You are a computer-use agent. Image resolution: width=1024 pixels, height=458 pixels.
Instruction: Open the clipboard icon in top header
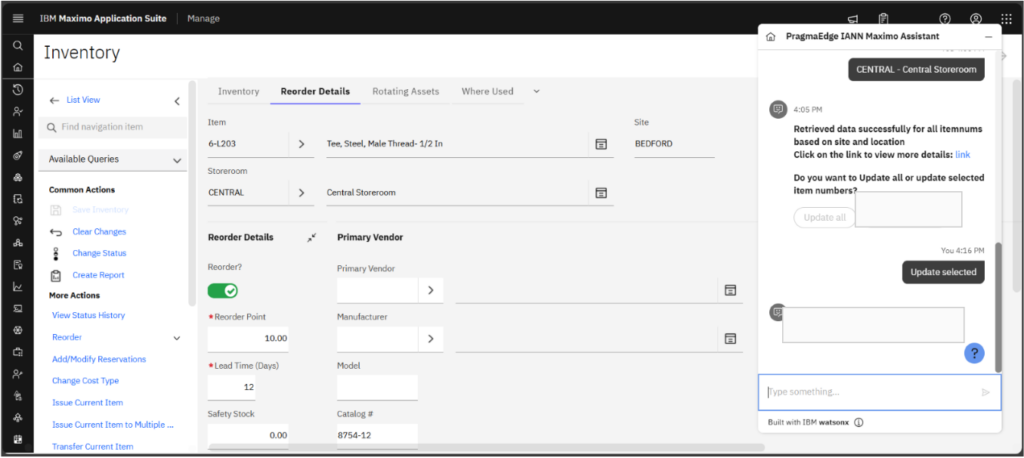(884, 19)
